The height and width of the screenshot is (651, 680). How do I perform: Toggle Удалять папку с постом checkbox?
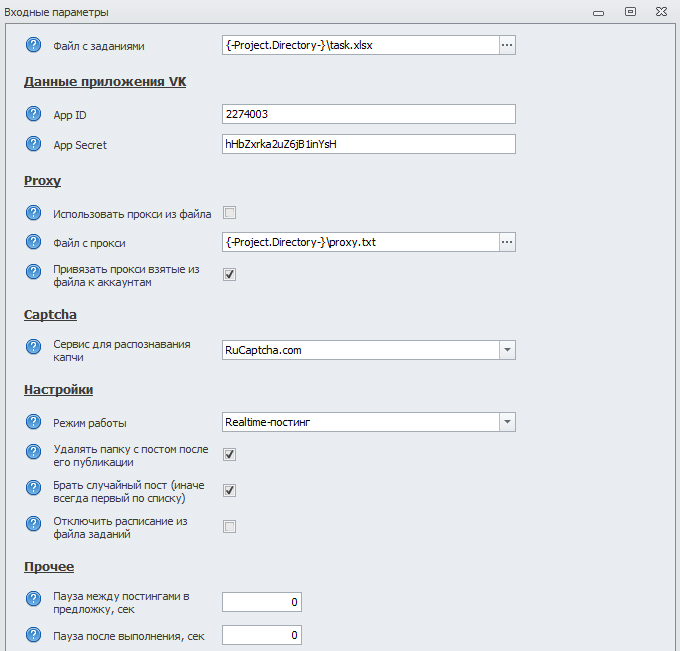click(229, 455)
